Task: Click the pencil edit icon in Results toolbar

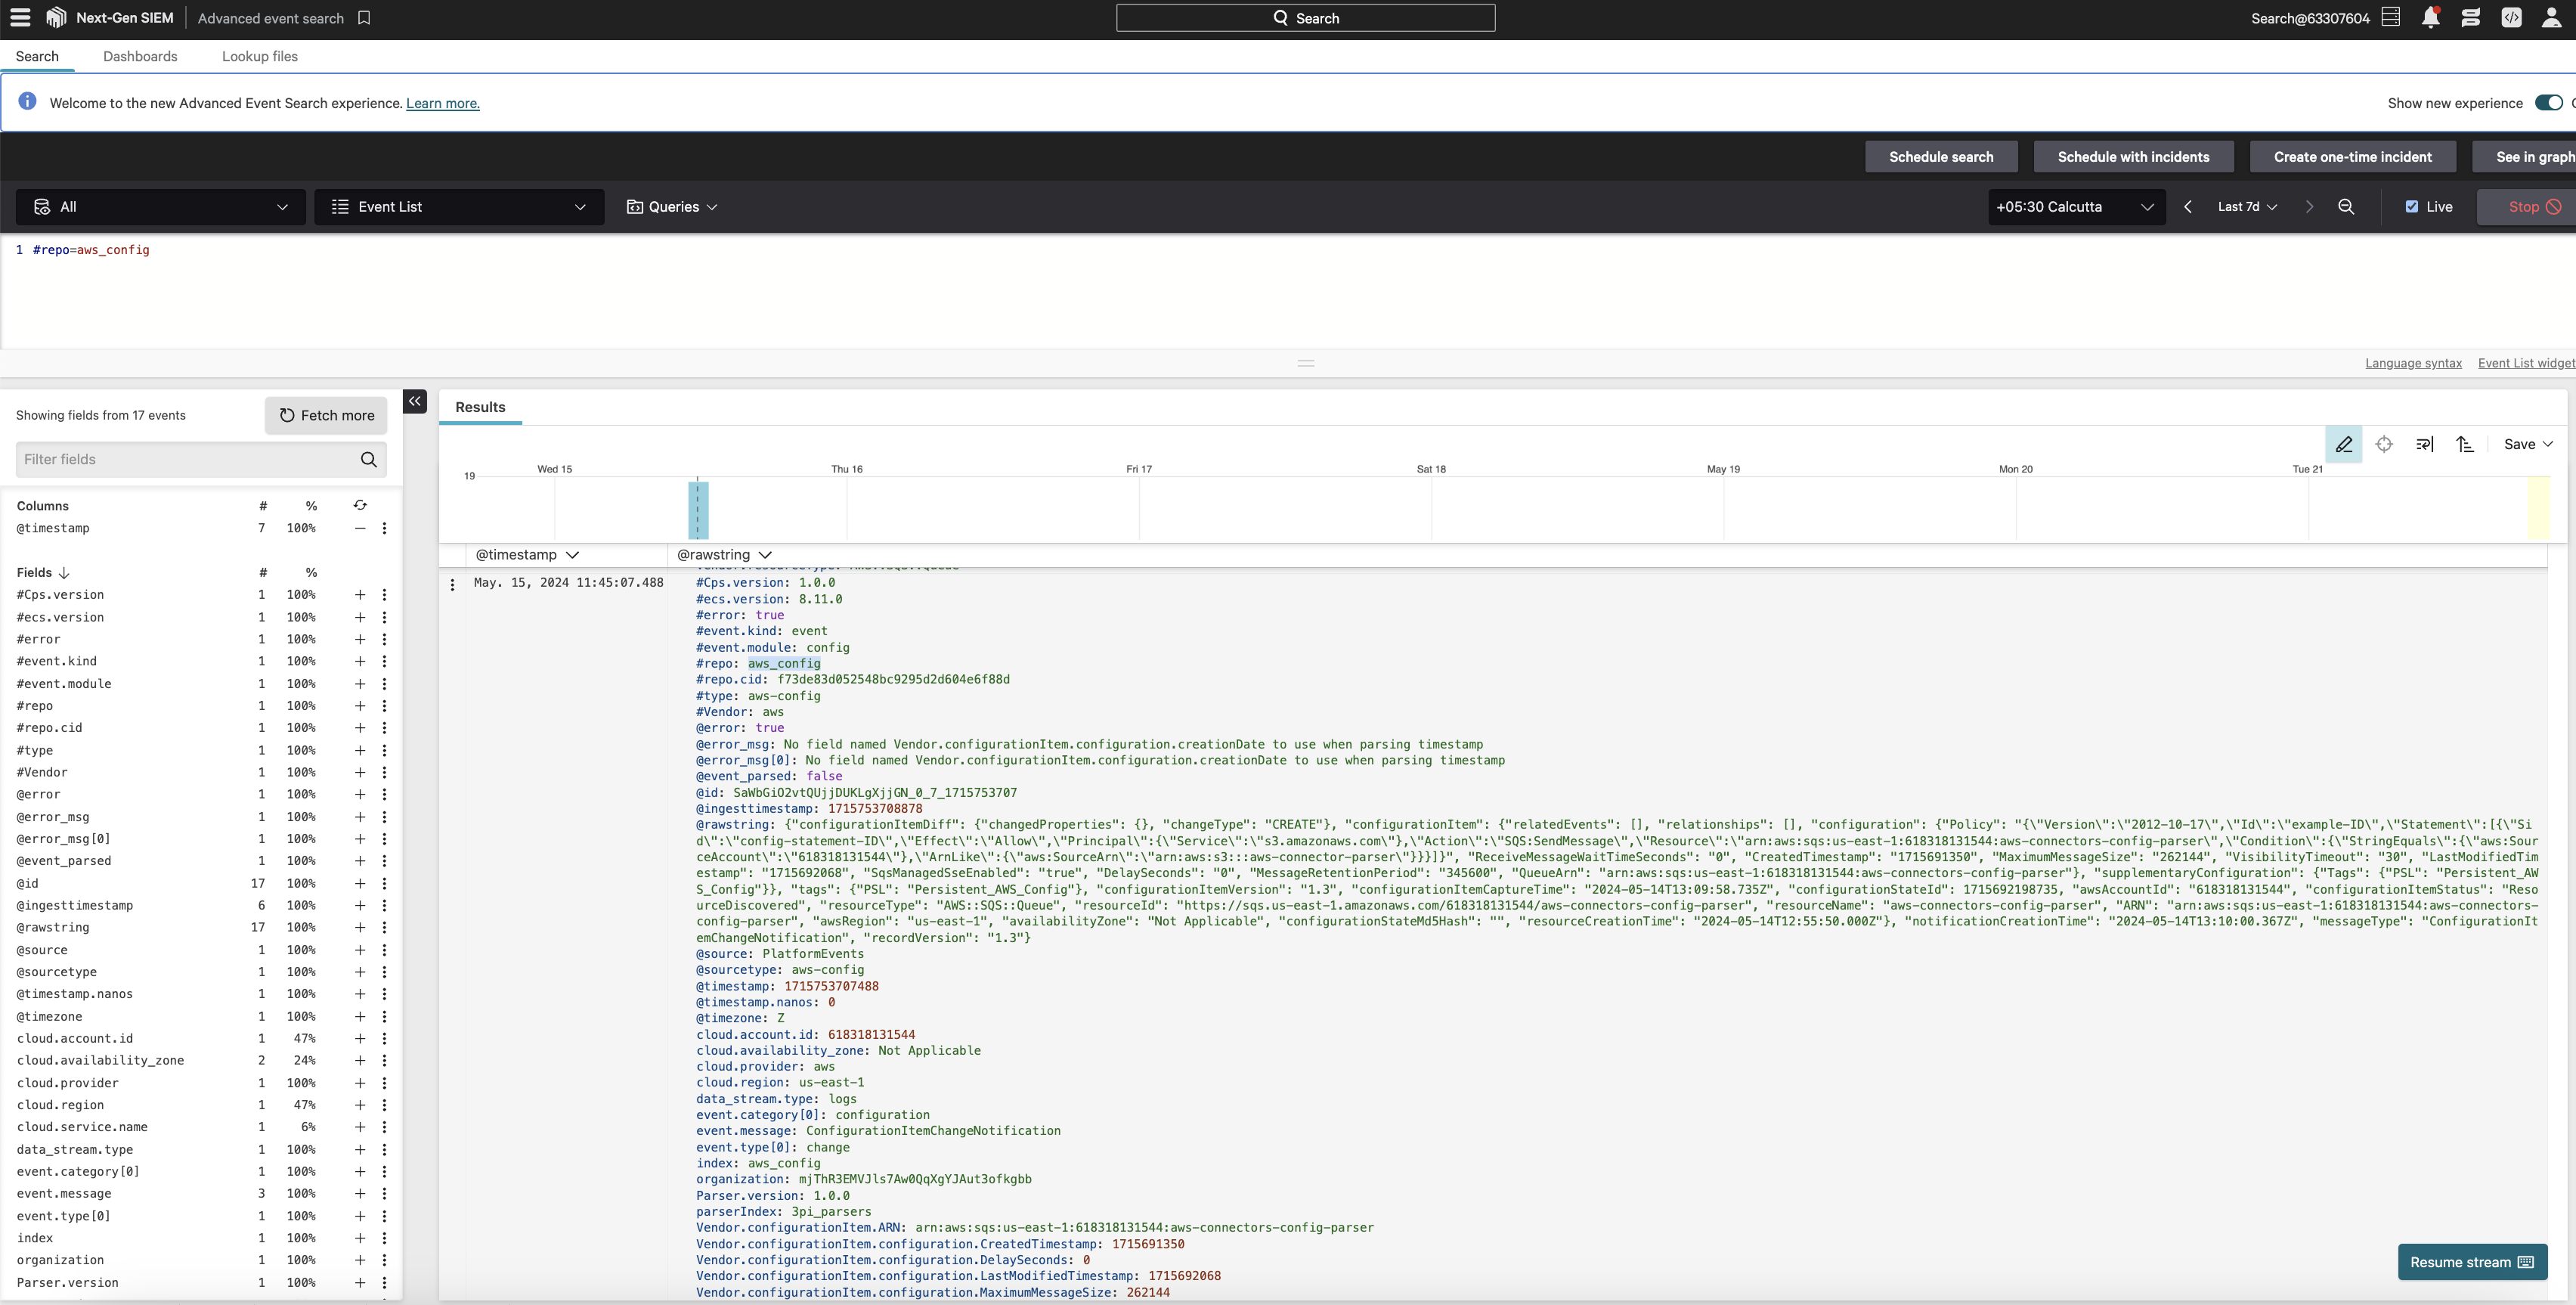Action: (2344, 444)
